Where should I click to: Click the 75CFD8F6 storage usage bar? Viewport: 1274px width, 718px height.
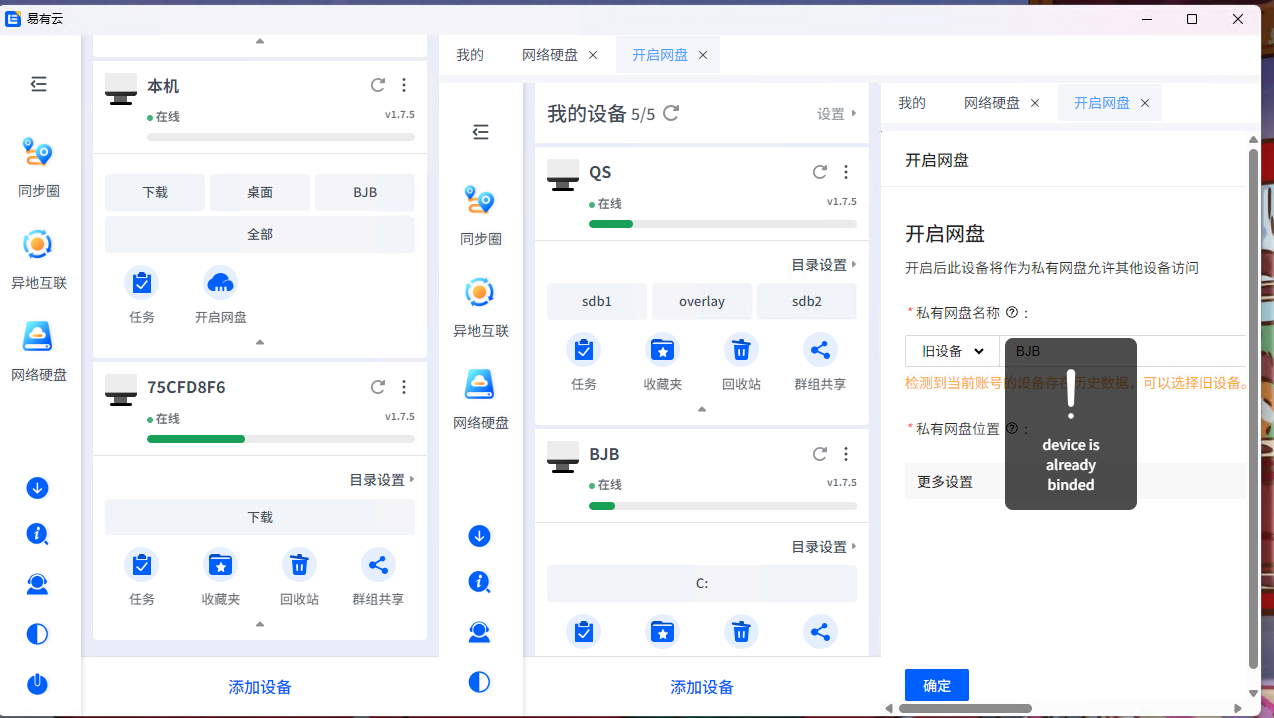coord(280,439)
